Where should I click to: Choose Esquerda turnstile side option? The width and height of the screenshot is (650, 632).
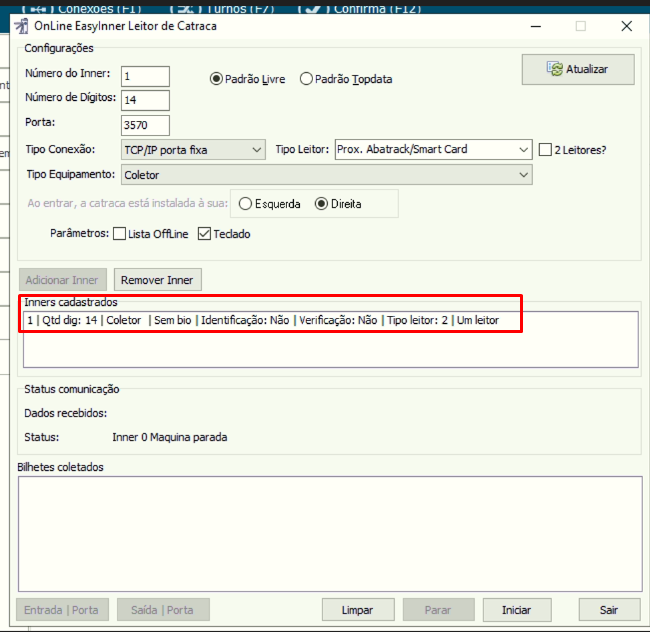[x=245, y=204]
